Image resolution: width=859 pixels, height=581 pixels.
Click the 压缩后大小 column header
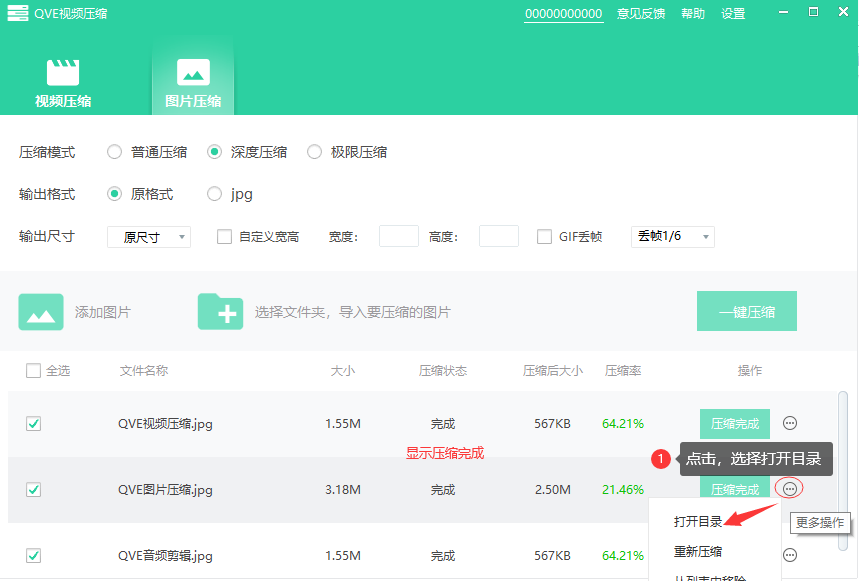pyautogui.click(x=553, y=371)
